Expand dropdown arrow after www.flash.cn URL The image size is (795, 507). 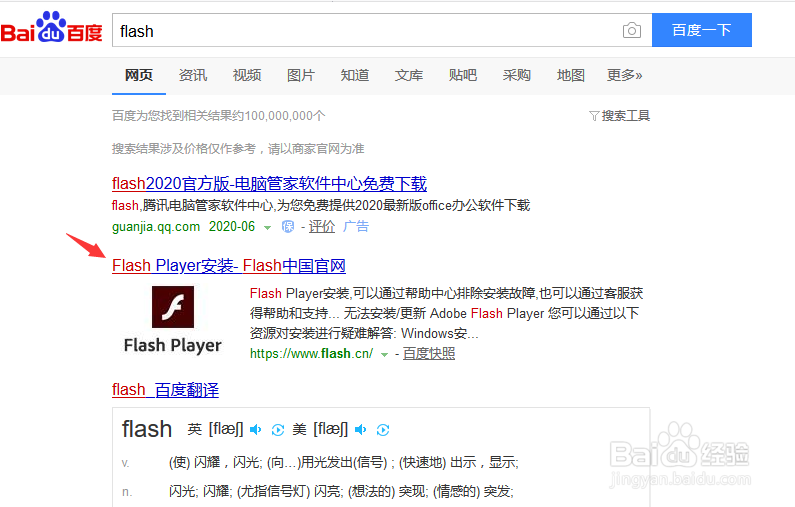pos(384,354)
